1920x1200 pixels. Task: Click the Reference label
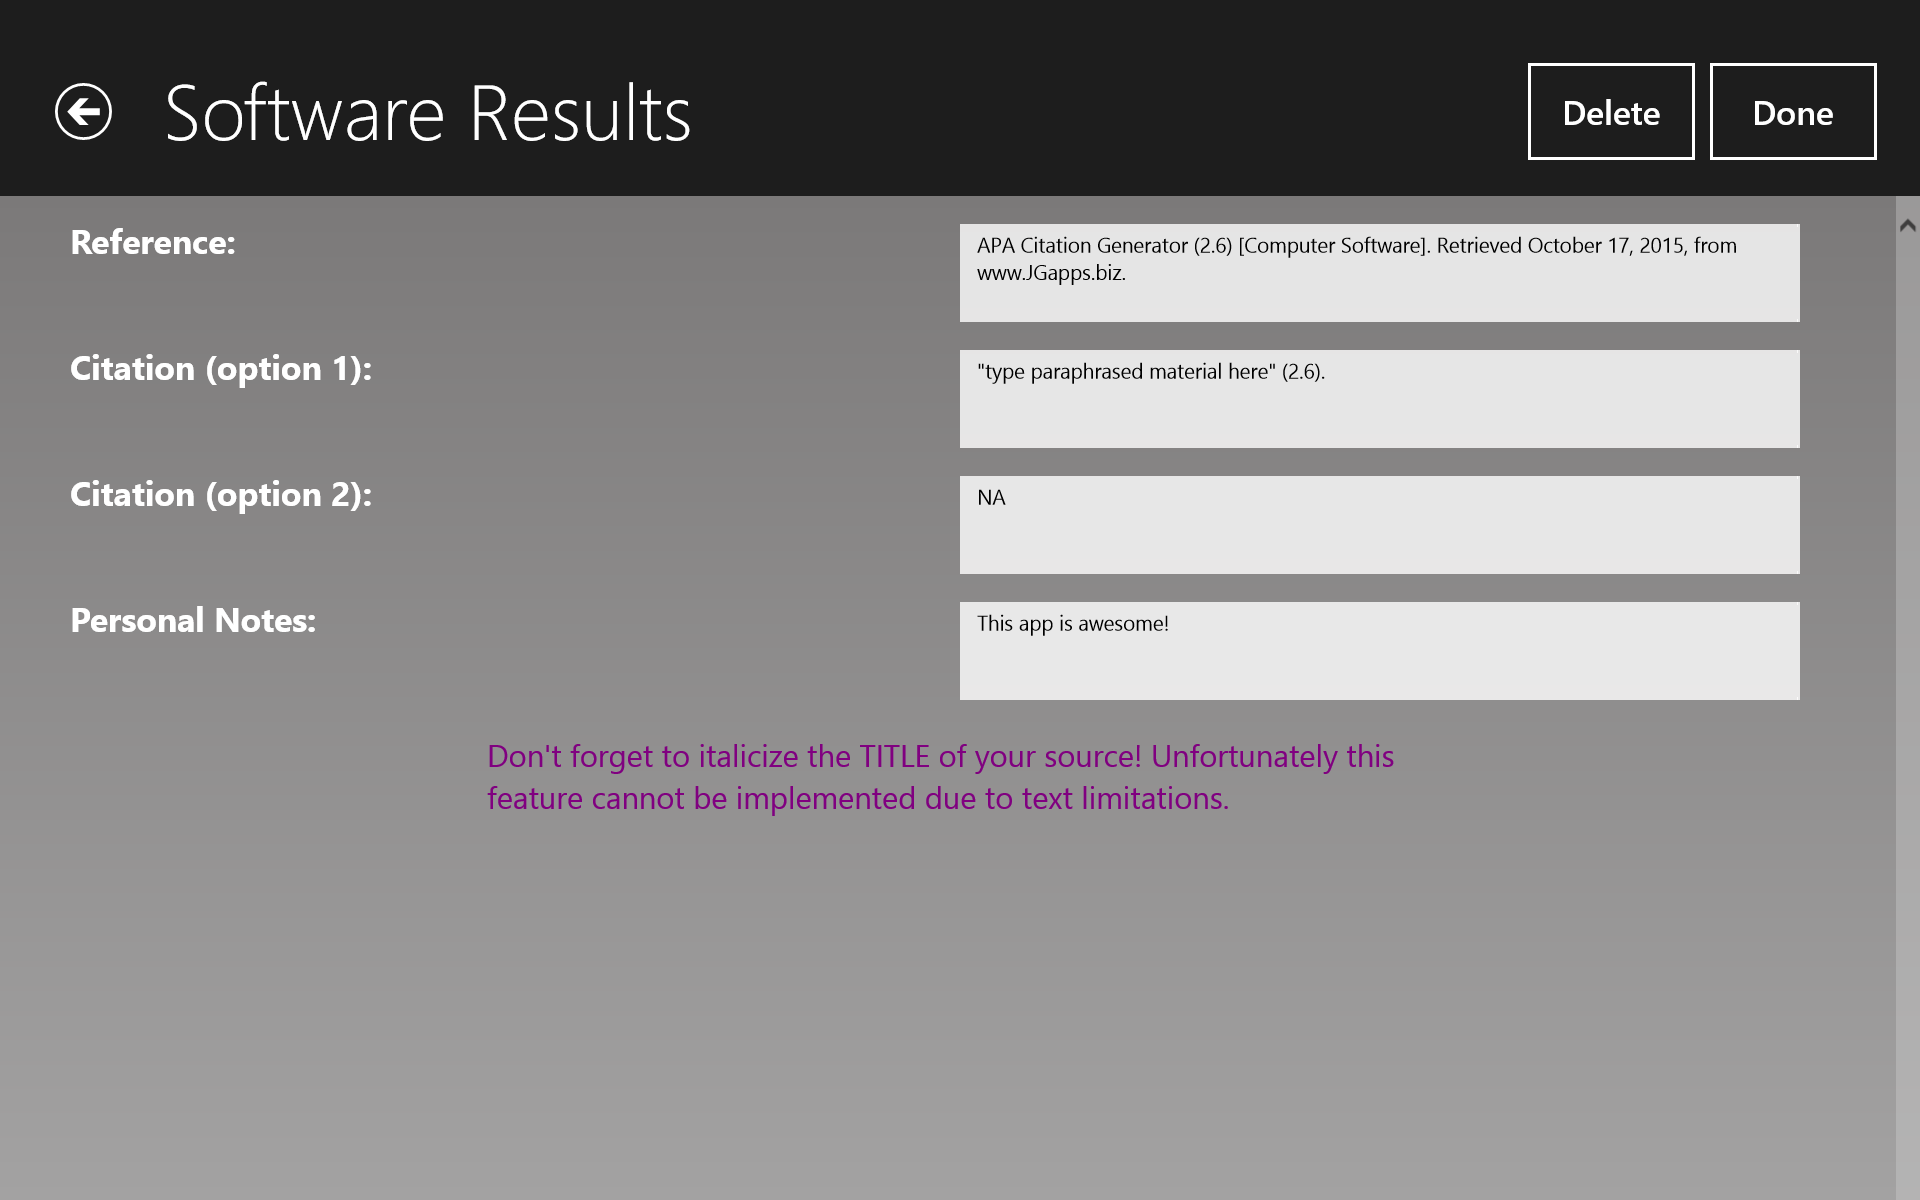[153, 243]
